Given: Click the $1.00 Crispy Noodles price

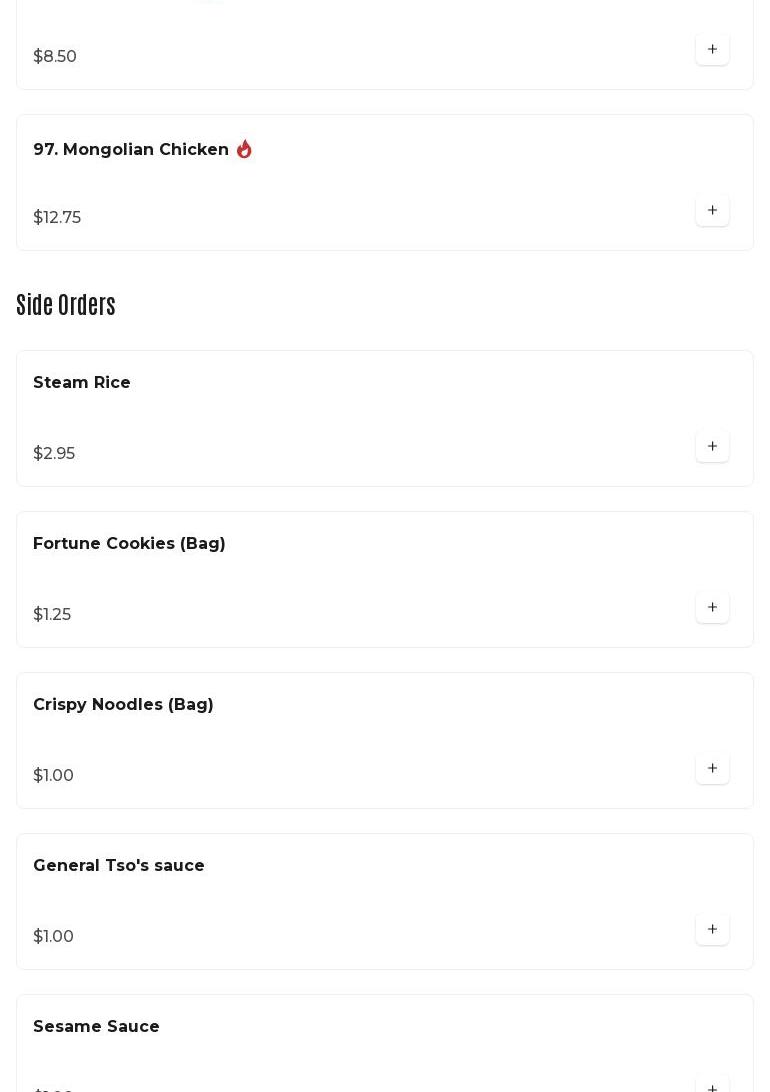Looking at the screenshot, I should point(53,775).
